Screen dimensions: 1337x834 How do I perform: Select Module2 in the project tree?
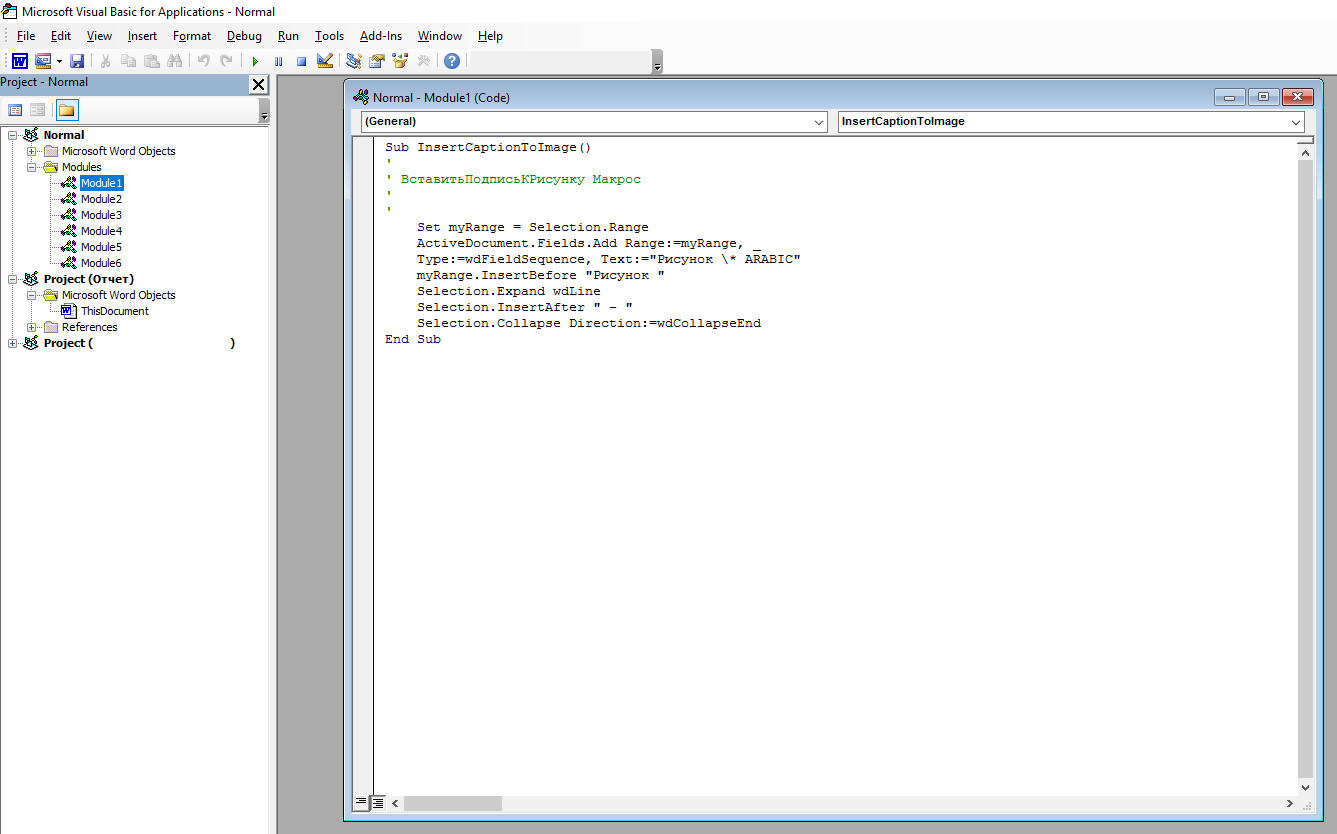102,199
